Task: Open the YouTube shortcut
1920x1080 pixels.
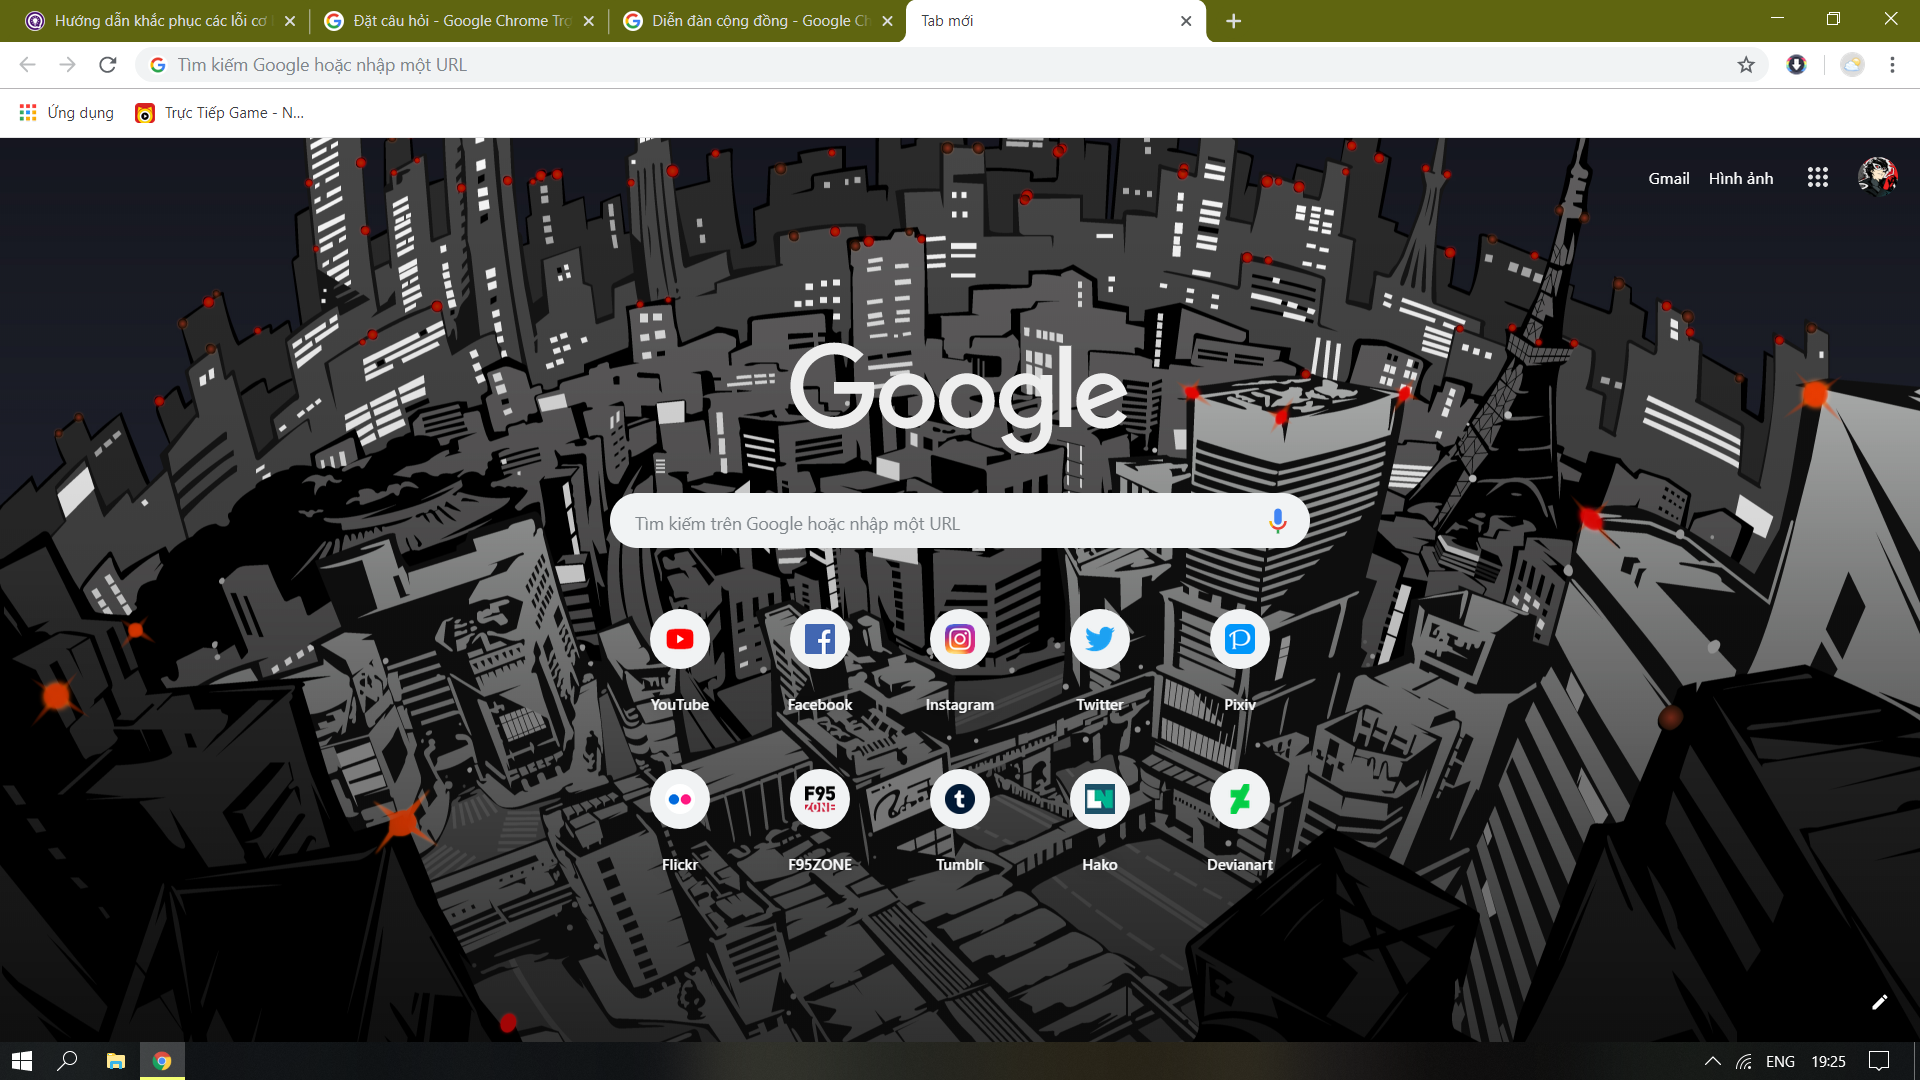Action: coord(680,639)
